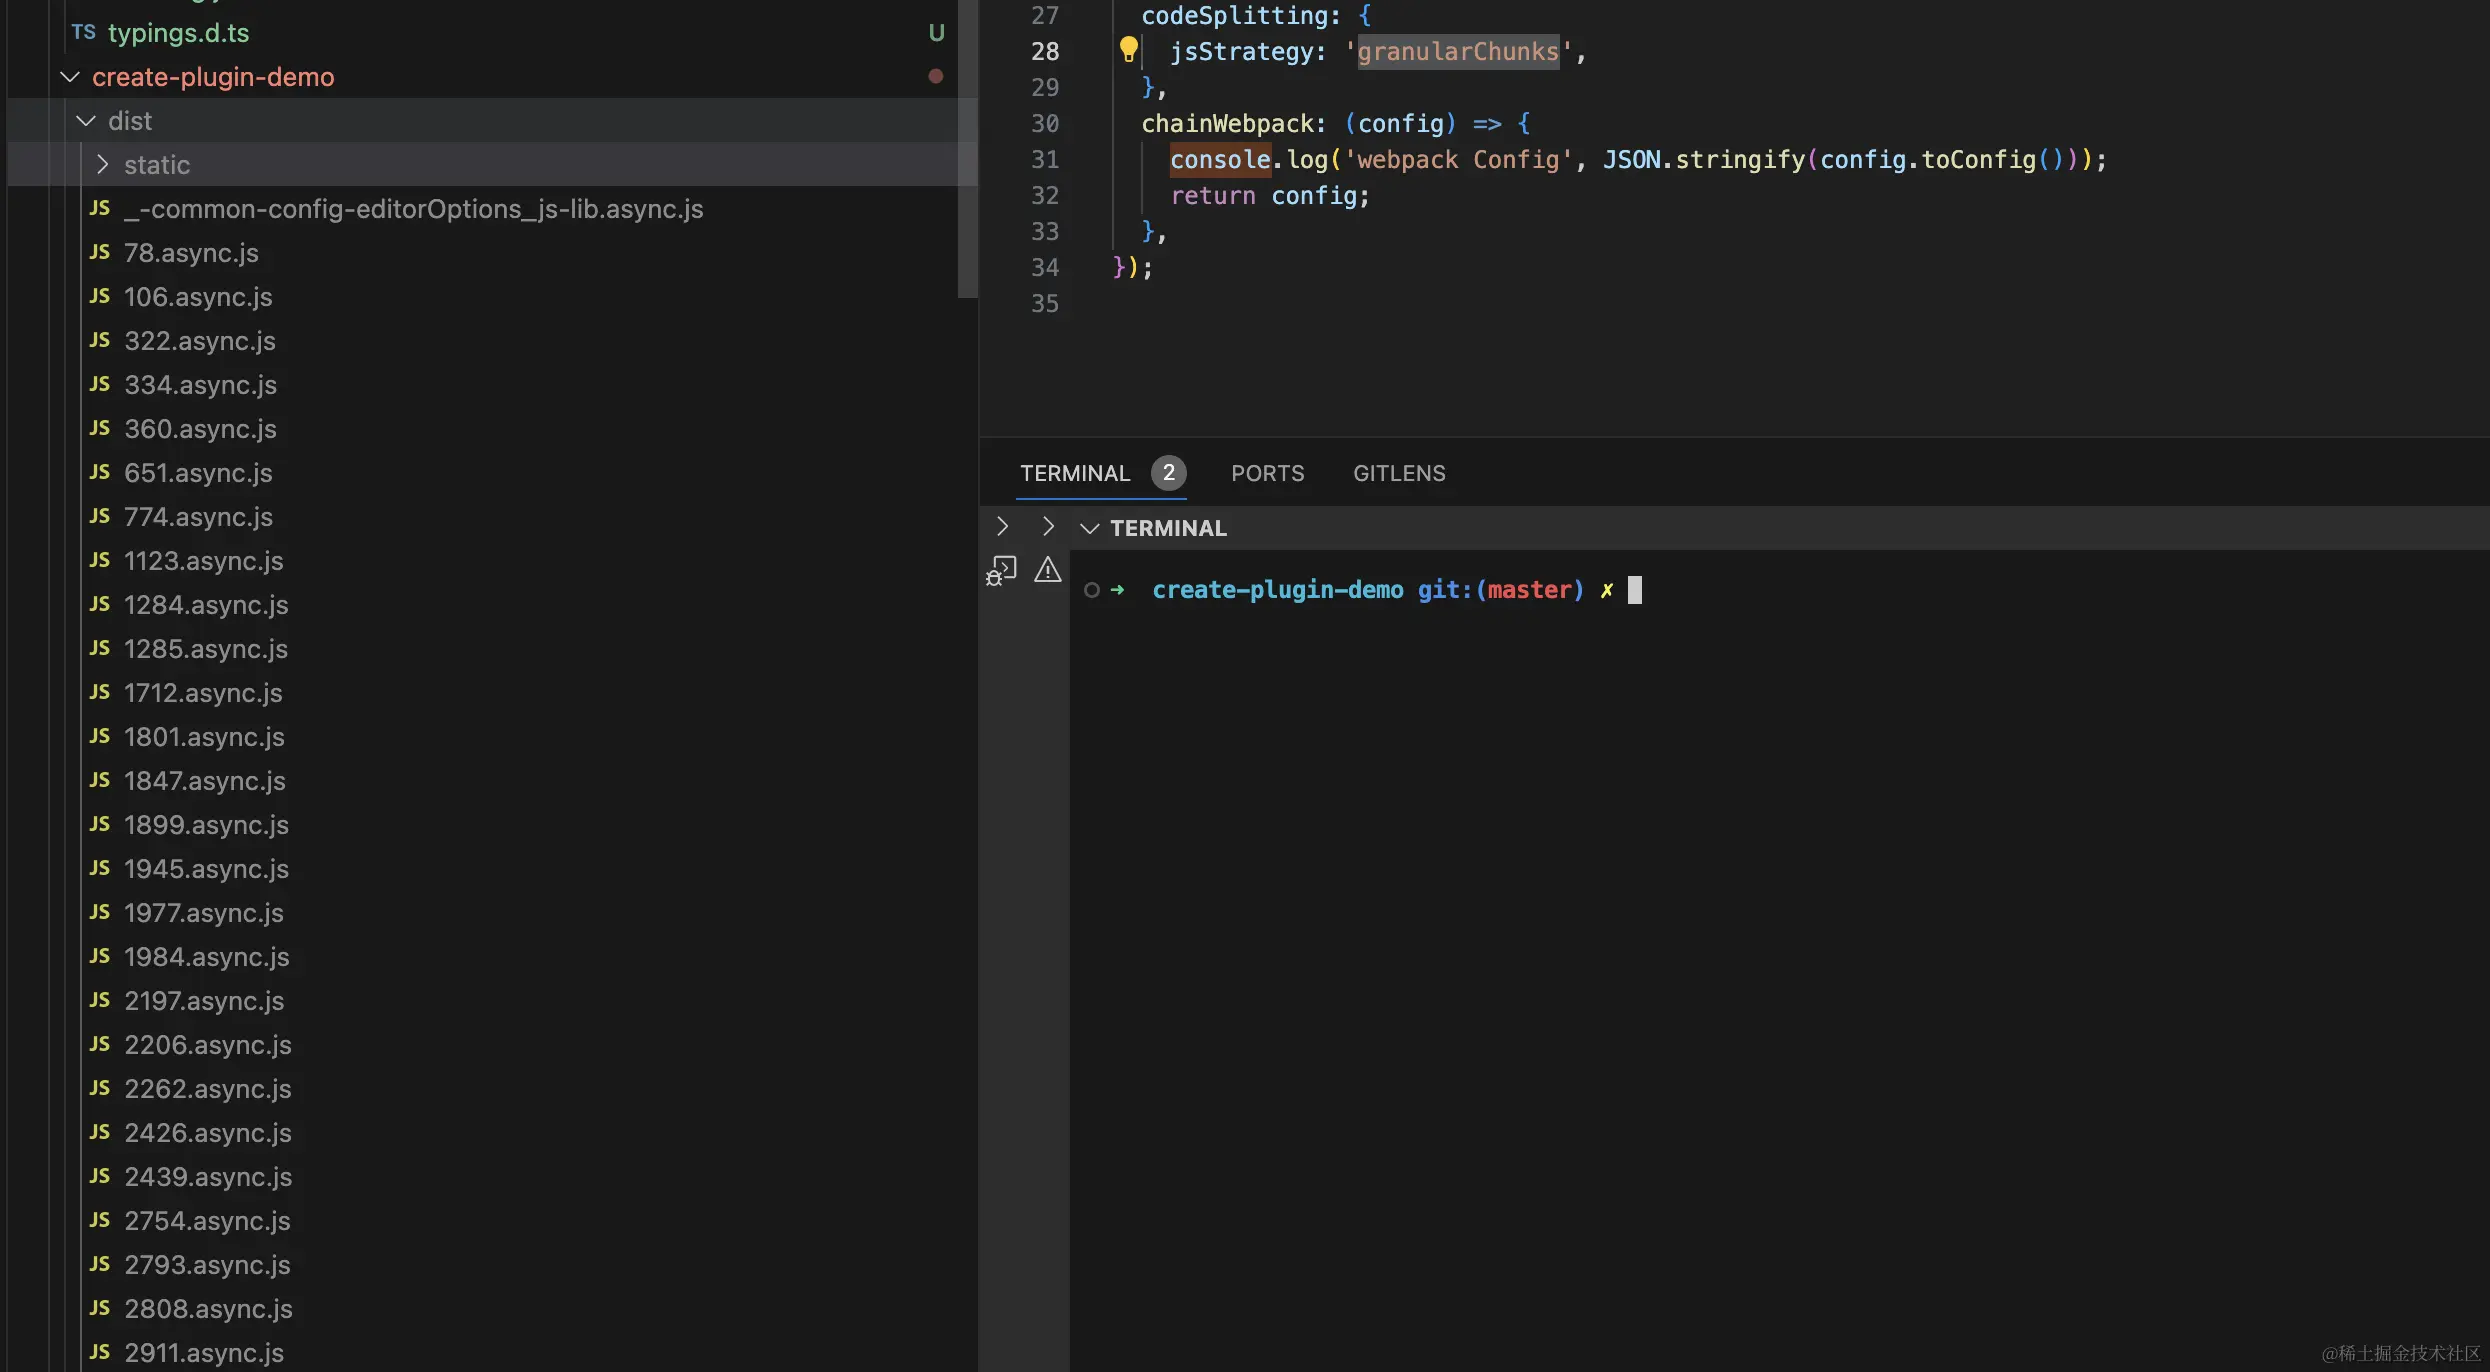
Task: Open 334.async.js file
Action: [200, 385]
